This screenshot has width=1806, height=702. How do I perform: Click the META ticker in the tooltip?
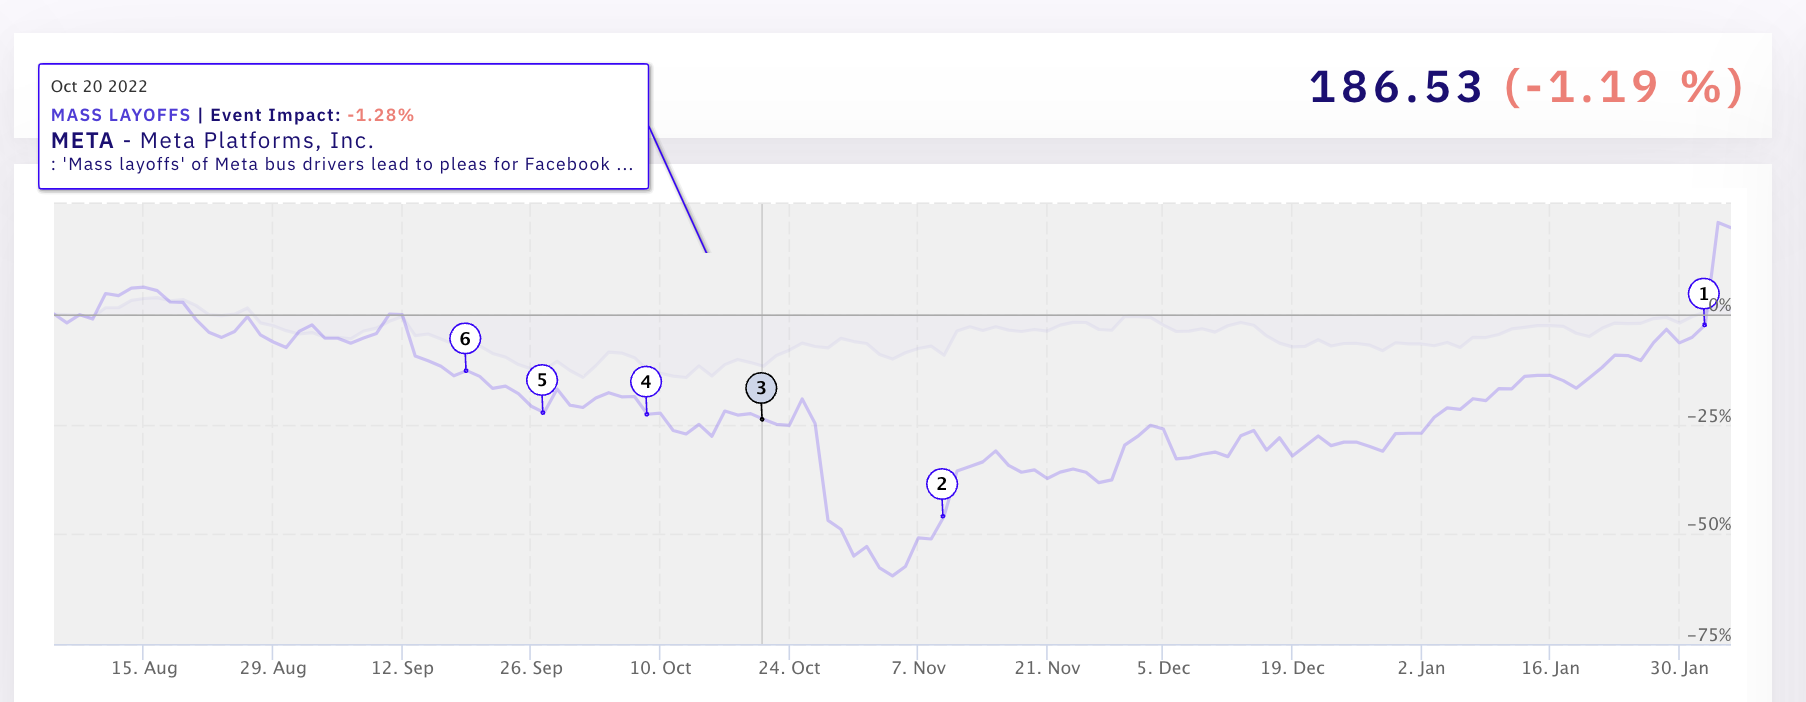[x=82, y=141]
